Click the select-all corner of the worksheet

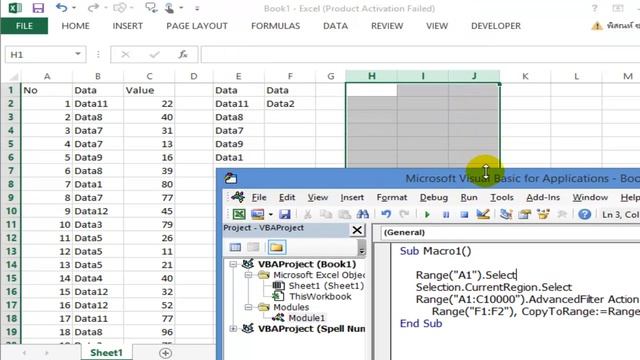tap(13, 76)
